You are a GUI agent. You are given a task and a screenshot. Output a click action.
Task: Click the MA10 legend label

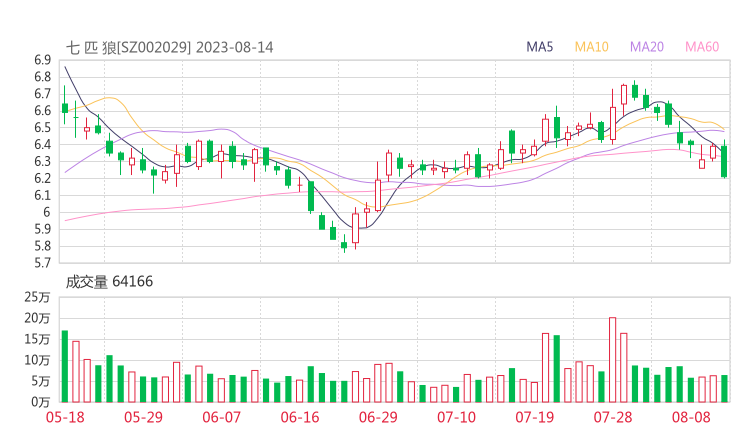coord(591,47)
